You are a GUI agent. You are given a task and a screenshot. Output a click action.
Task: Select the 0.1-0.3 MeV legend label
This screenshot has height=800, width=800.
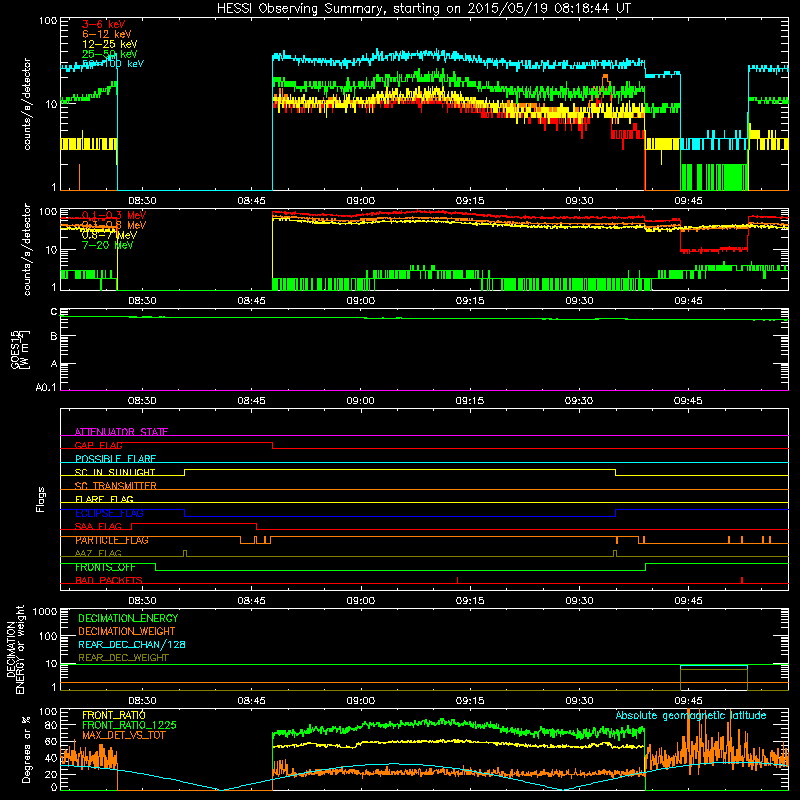(x=114, y=215)
